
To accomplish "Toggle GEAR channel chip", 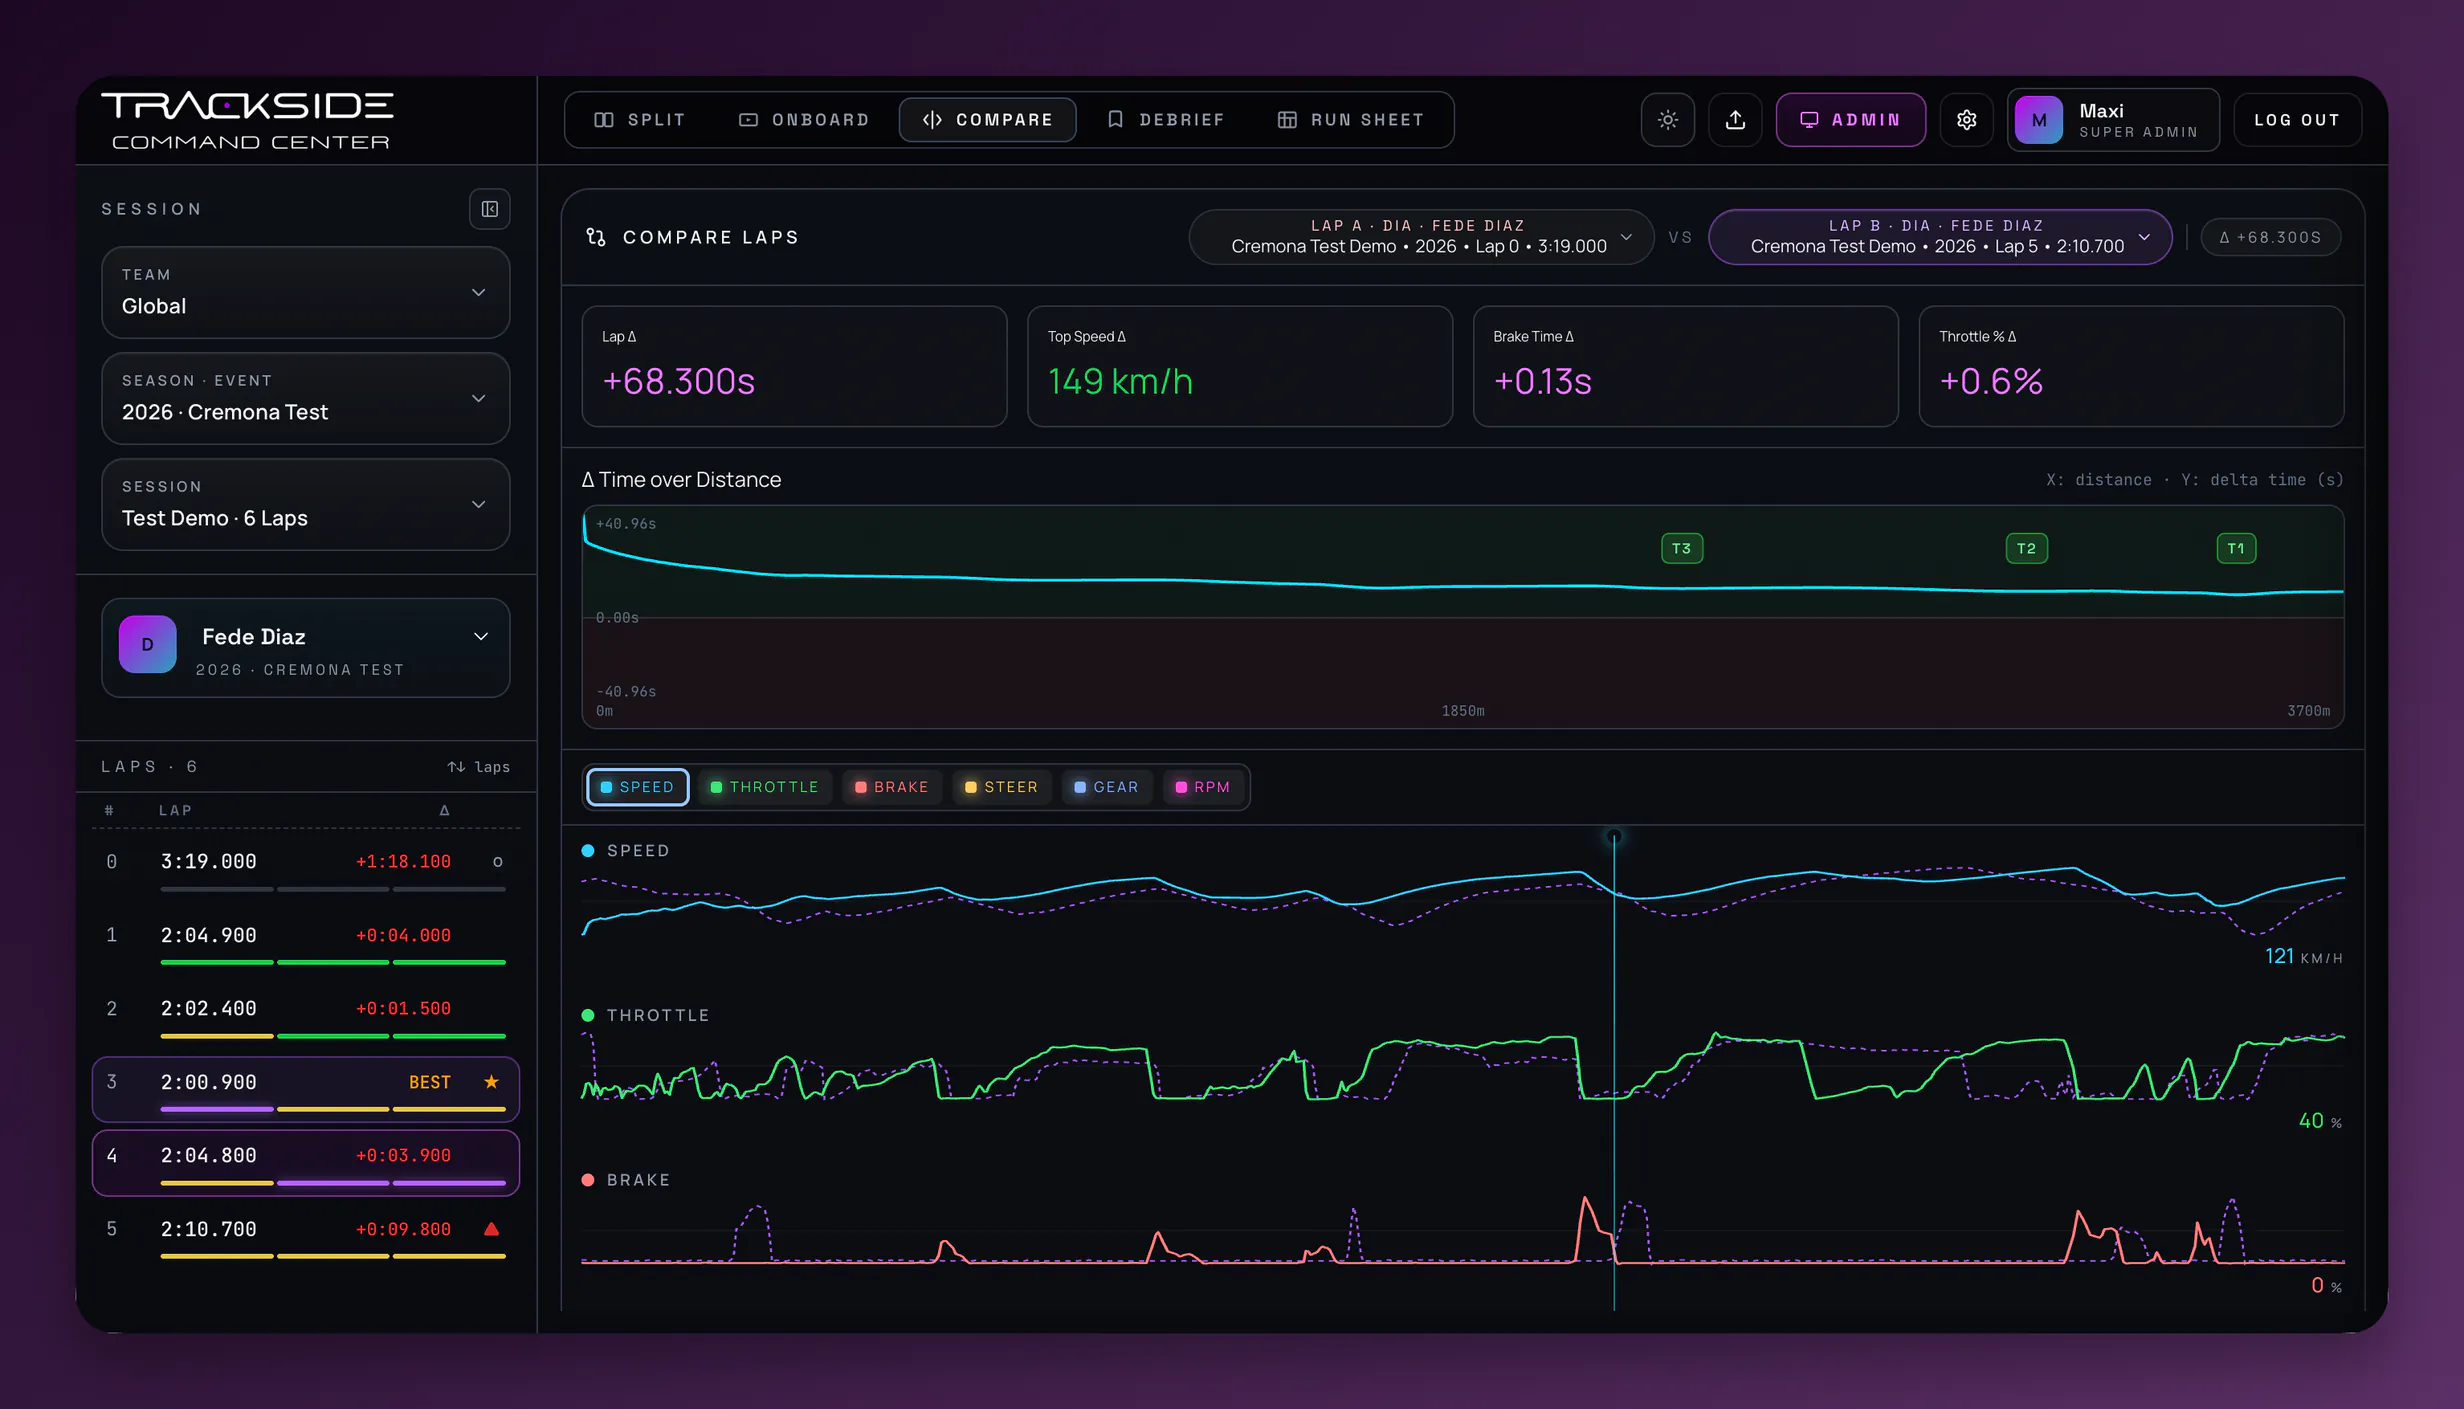I will [x=1106, y=787].
